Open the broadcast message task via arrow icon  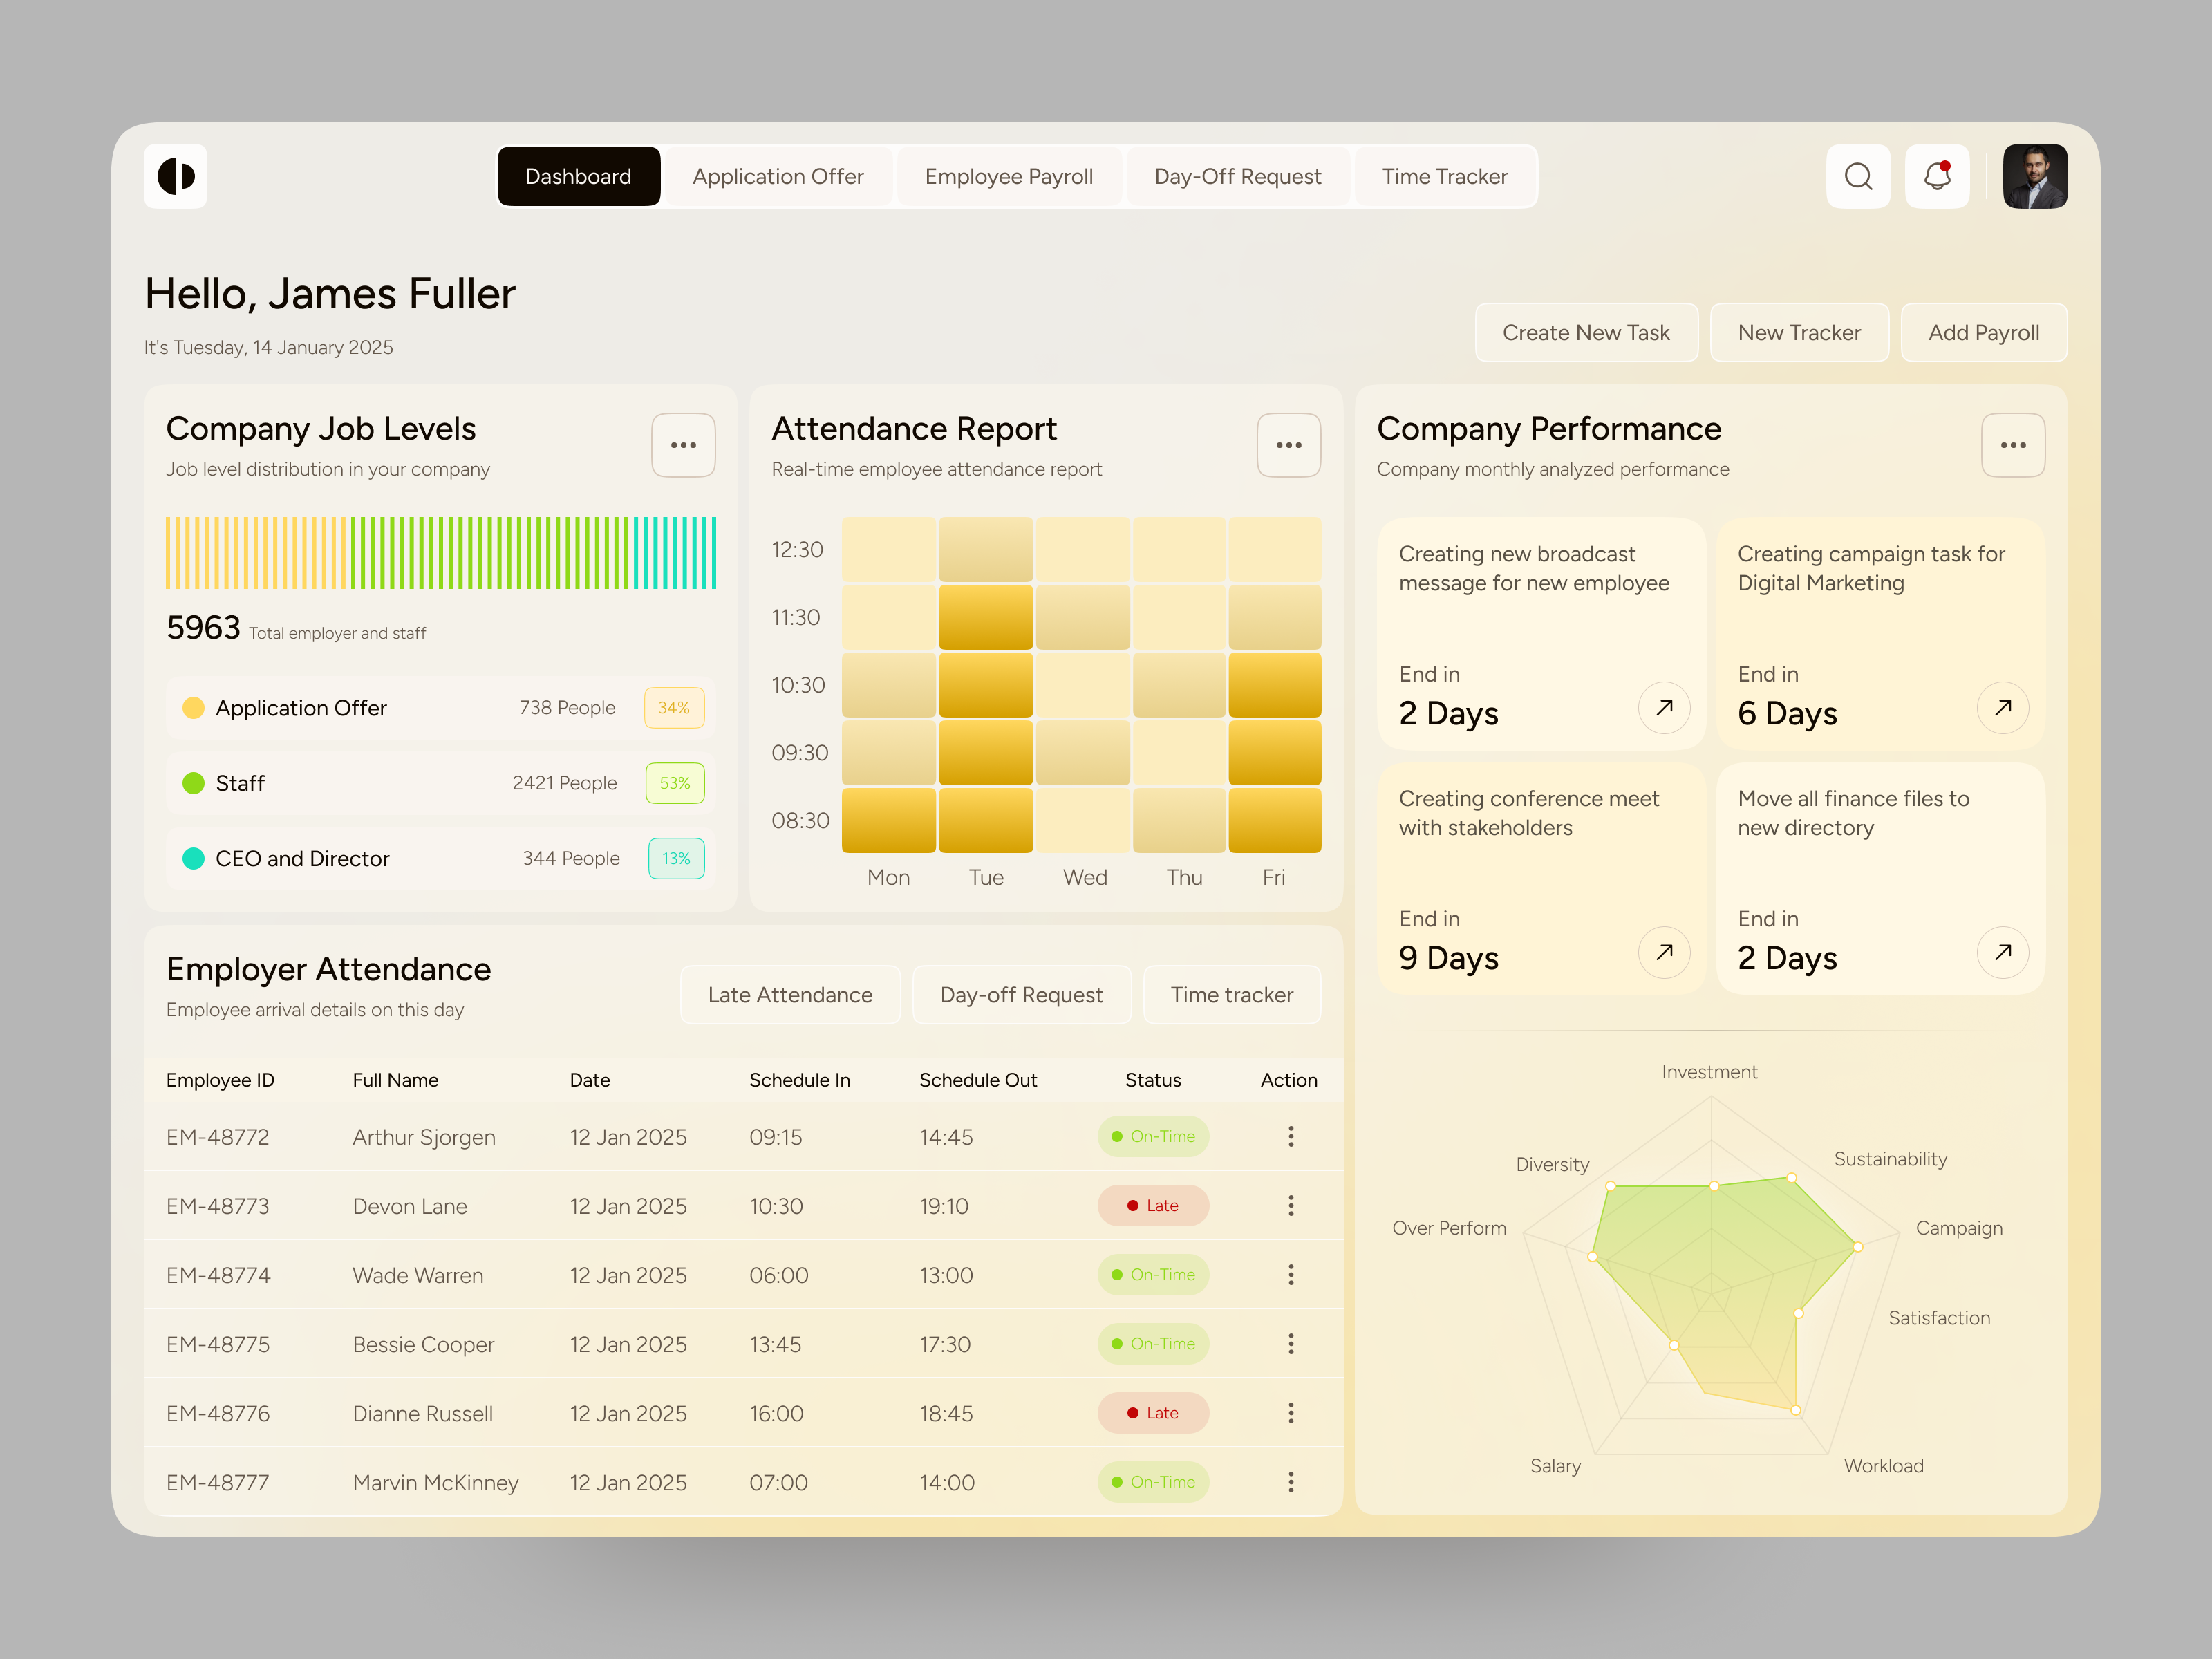pos(1663,708)
